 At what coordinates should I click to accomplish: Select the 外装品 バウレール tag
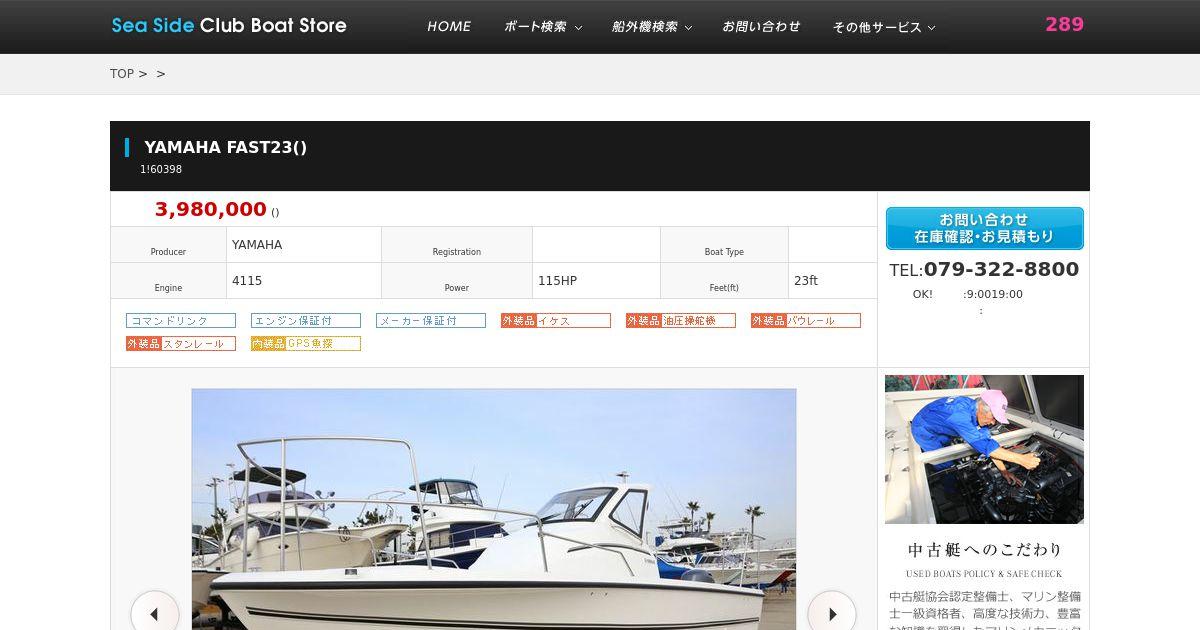tap(806, 321)
